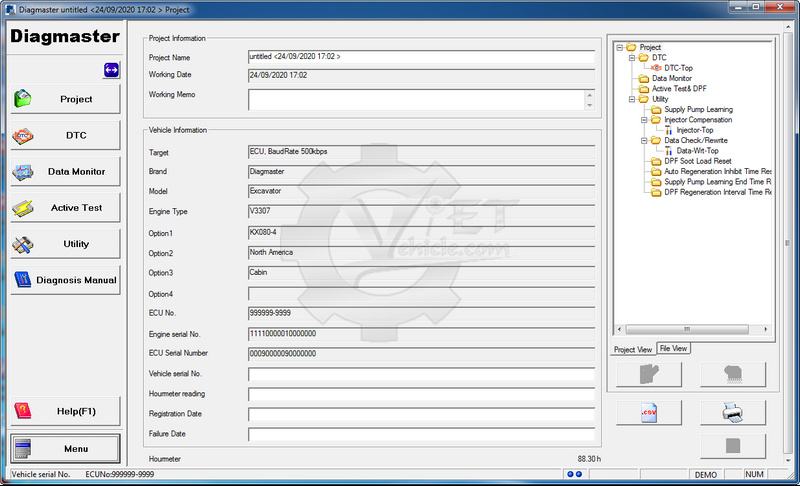Collapse the DTC tree node
Screen dimensions: 800x486
click(632, 58)
